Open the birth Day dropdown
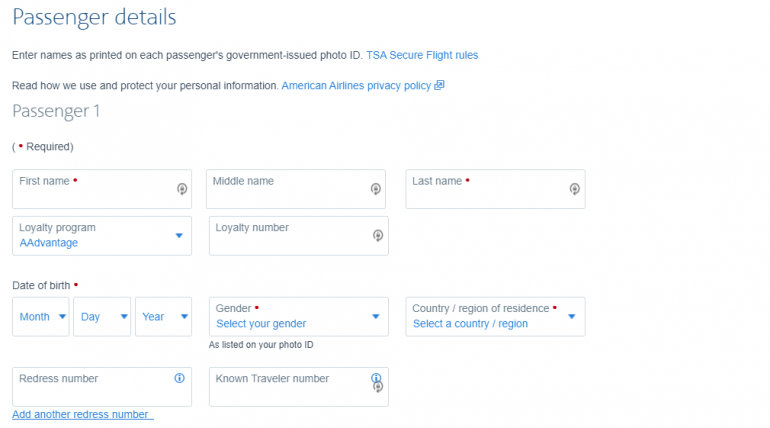The width and height of the screenshot is (770, 428). coord(103,317)
